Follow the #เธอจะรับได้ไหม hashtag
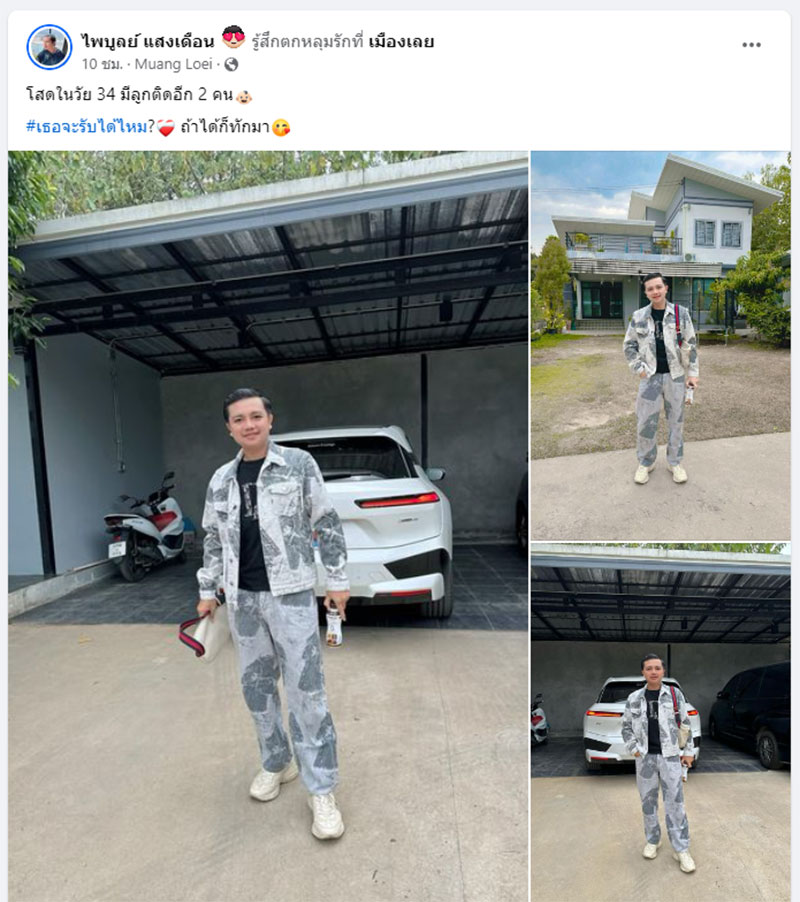 click(x=87, y=127)
